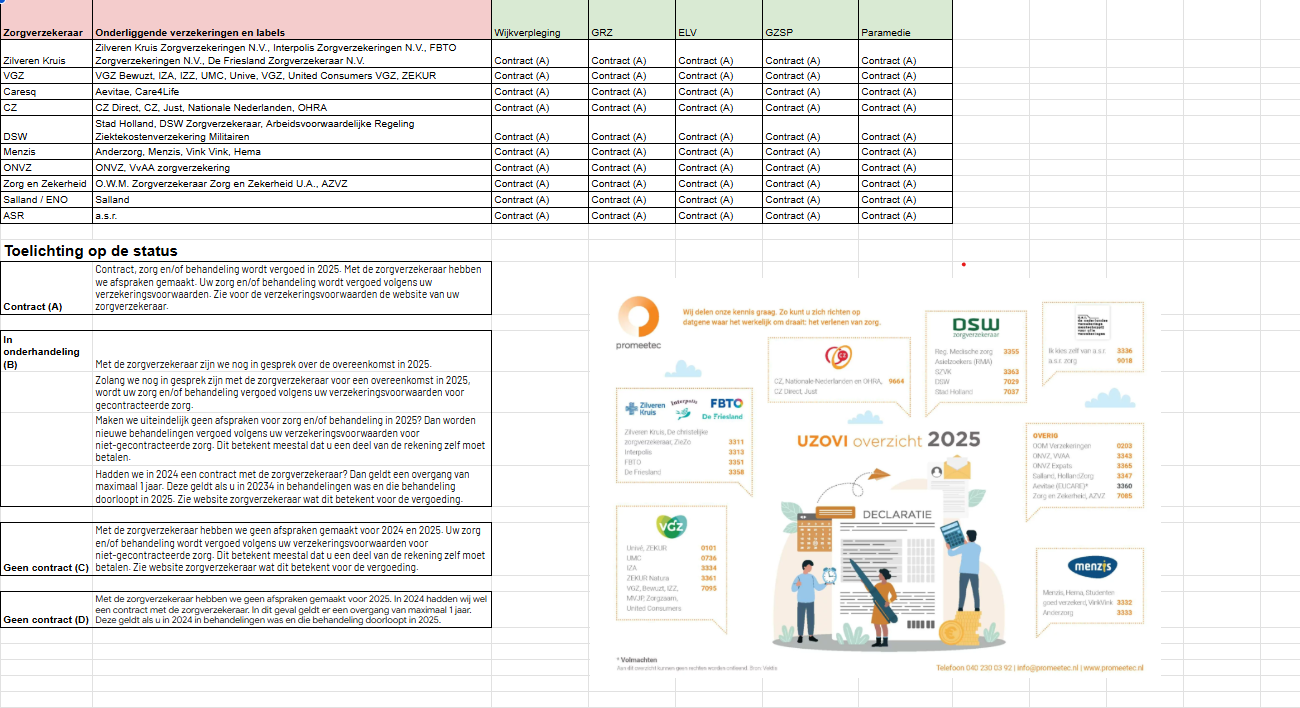This screenshot has height=708, width=1300.
Task: Click the DSW zorgverzekeraar logo
Action: click(x=975, y=327)
